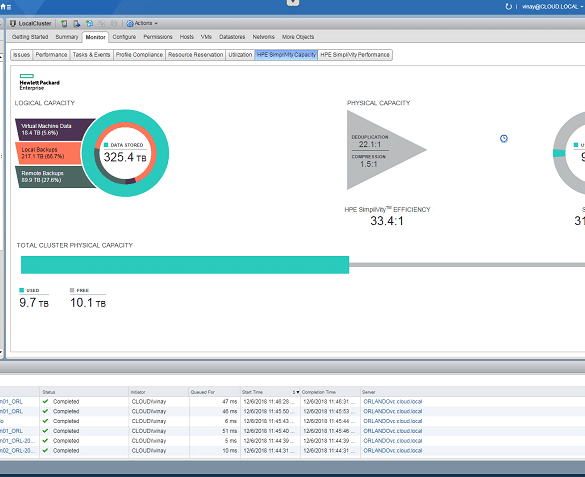
Task: Open the Networks tab
Action: pos(263,37)
